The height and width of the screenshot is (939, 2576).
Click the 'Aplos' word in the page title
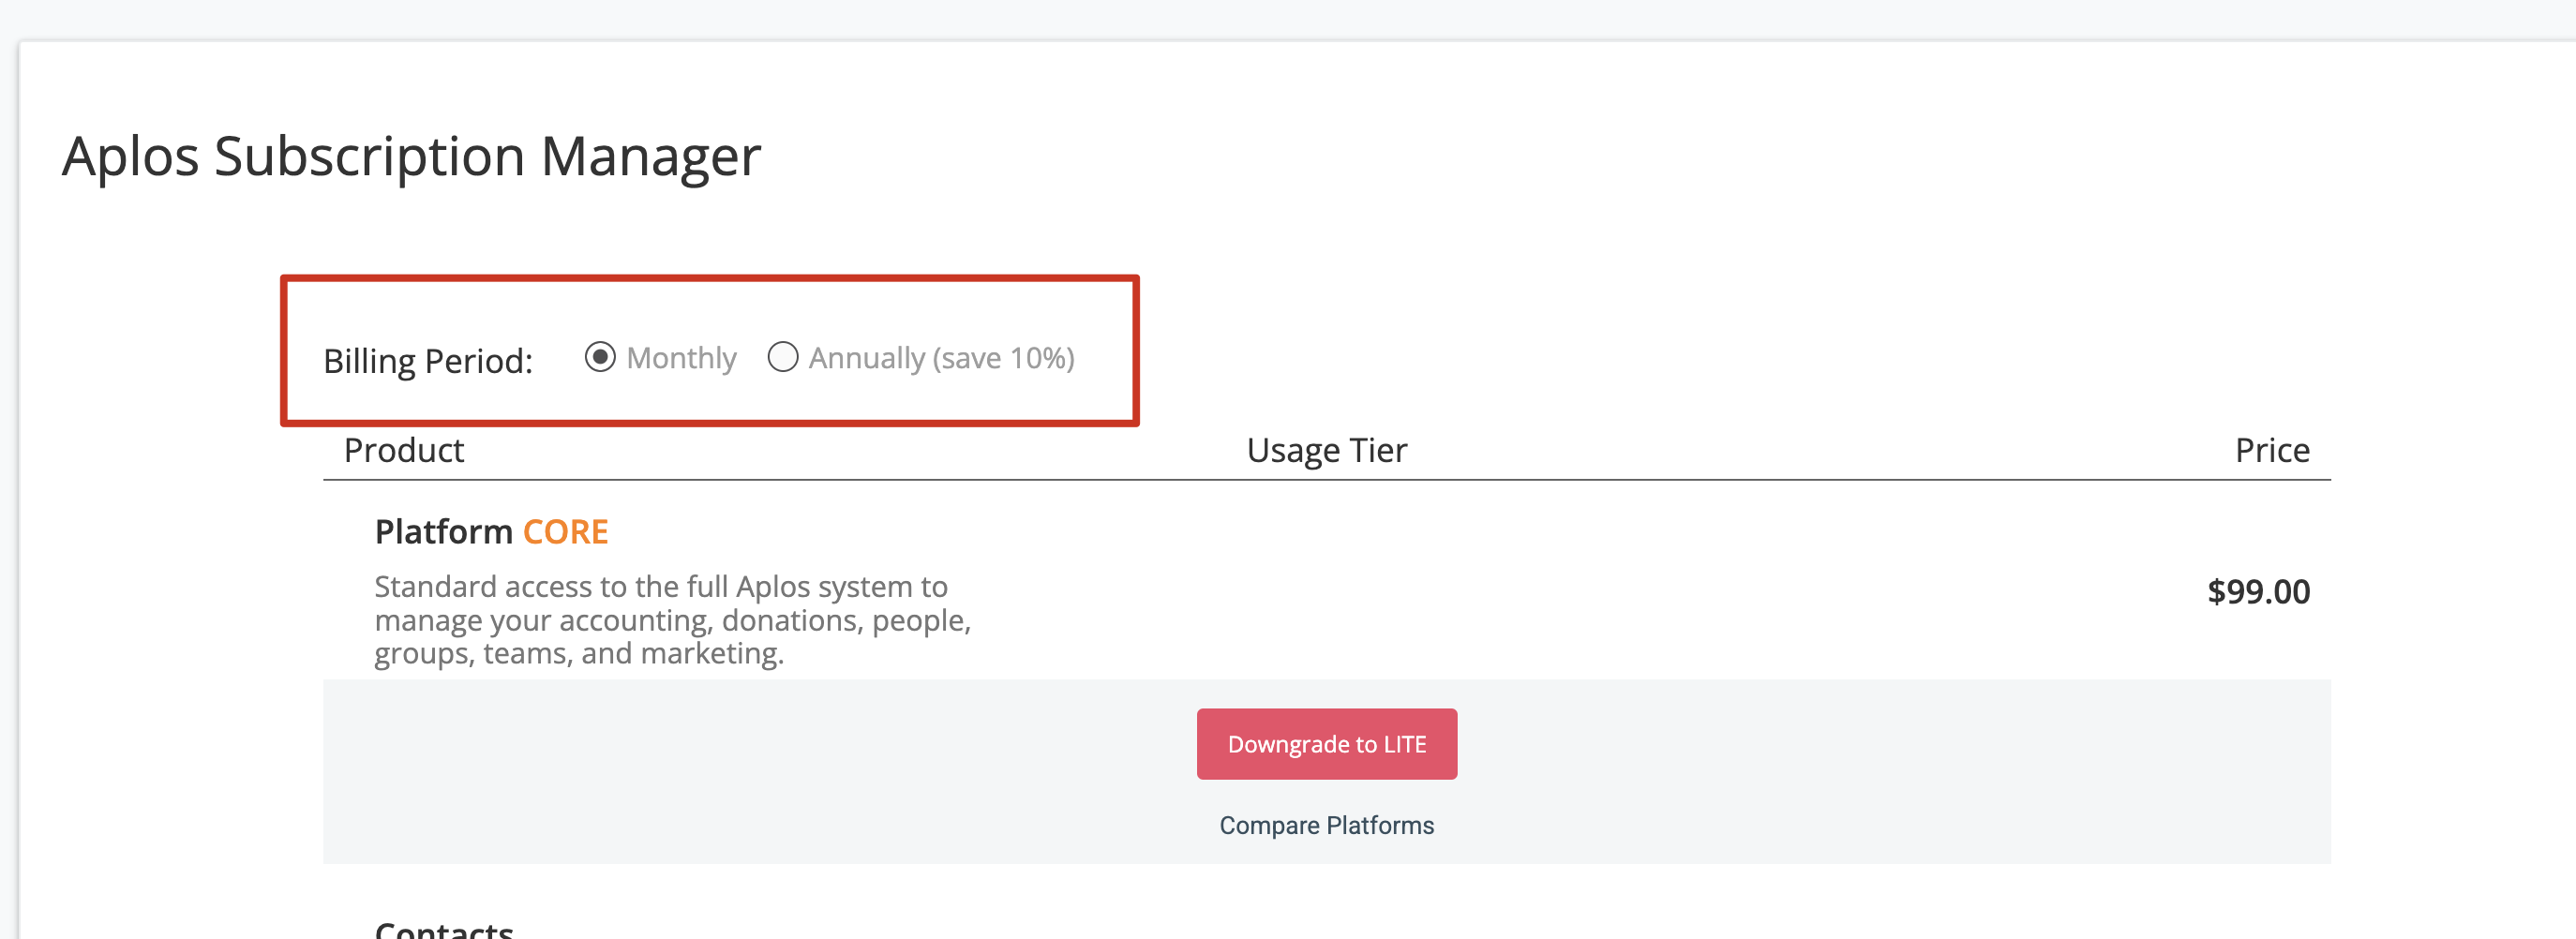[131, 157]
